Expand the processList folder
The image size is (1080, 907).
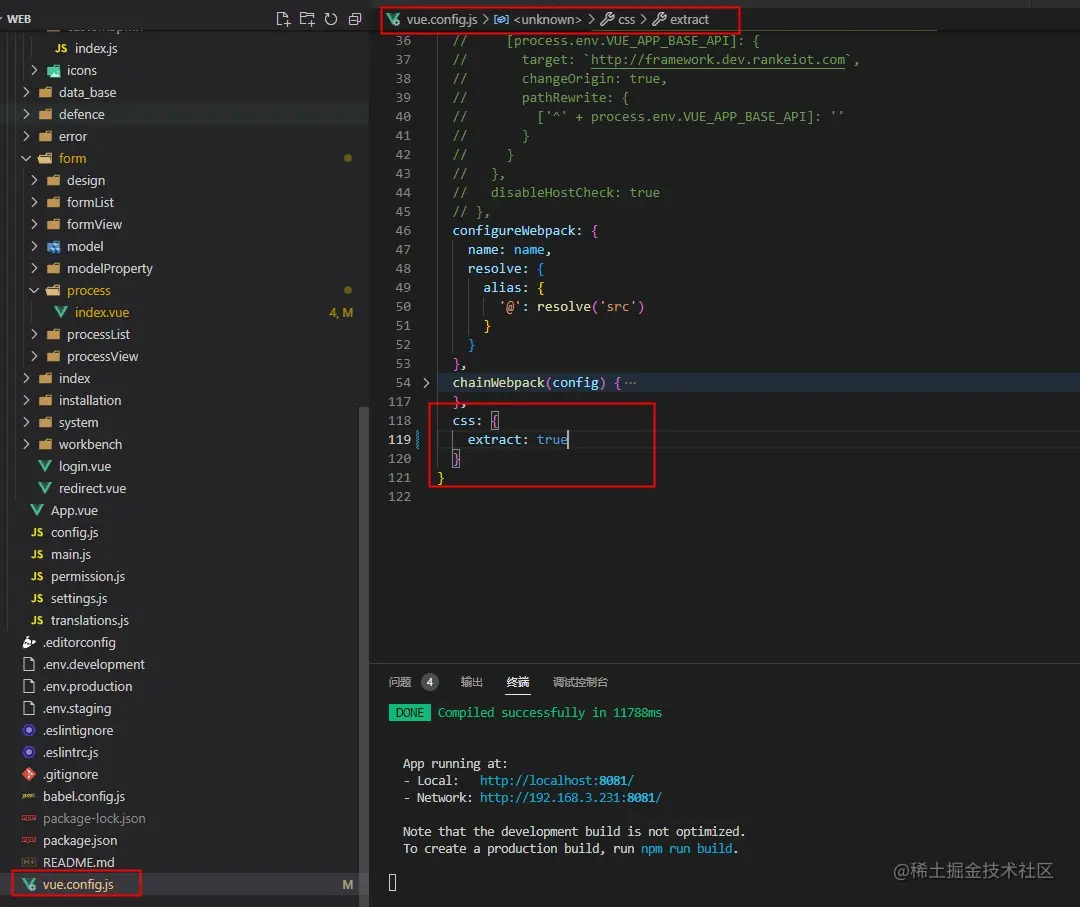(98, 335)
